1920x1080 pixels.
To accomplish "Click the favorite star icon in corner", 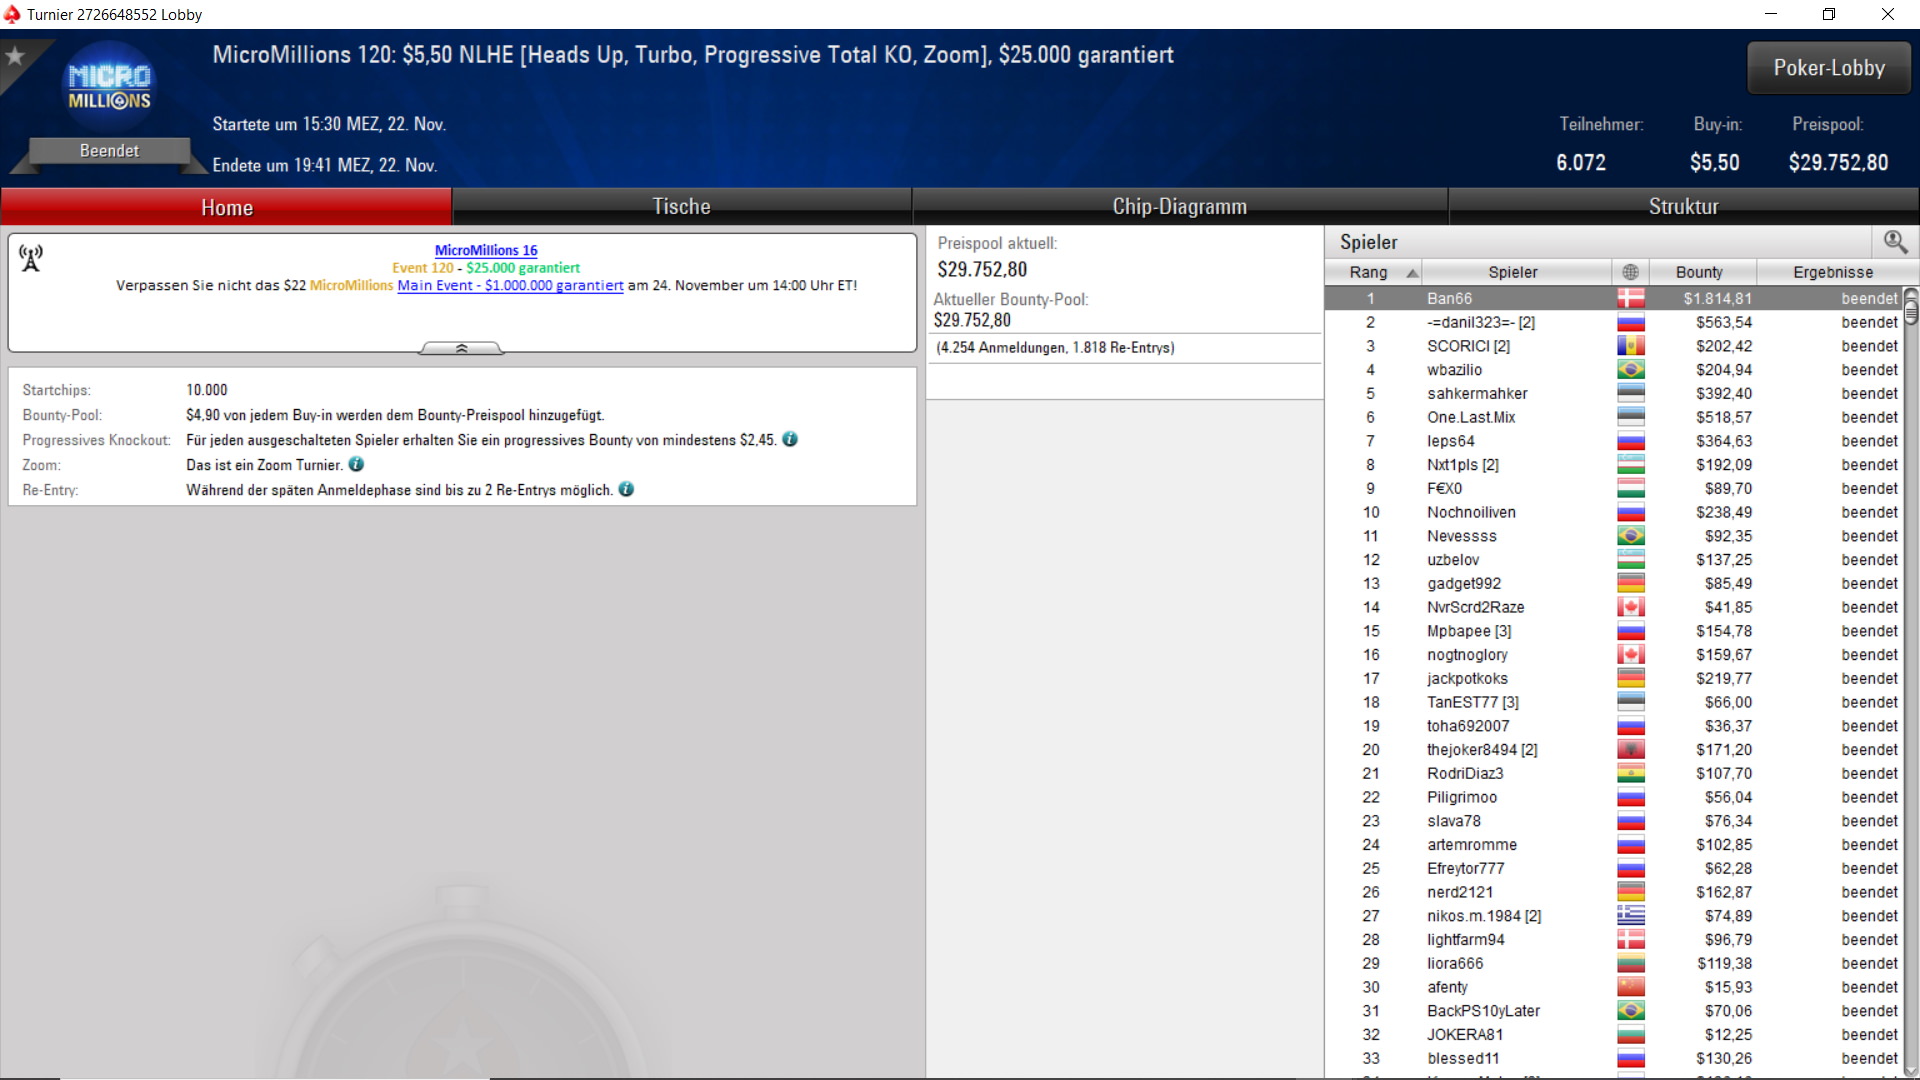I will pyautogui.click(x=15, y=56).
